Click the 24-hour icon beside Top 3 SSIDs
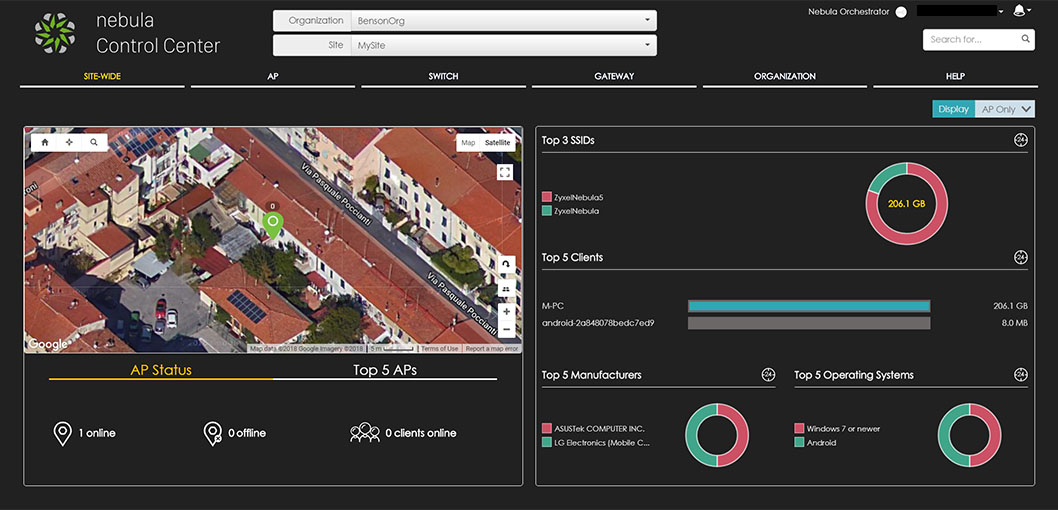 [x=1020, y=140]
